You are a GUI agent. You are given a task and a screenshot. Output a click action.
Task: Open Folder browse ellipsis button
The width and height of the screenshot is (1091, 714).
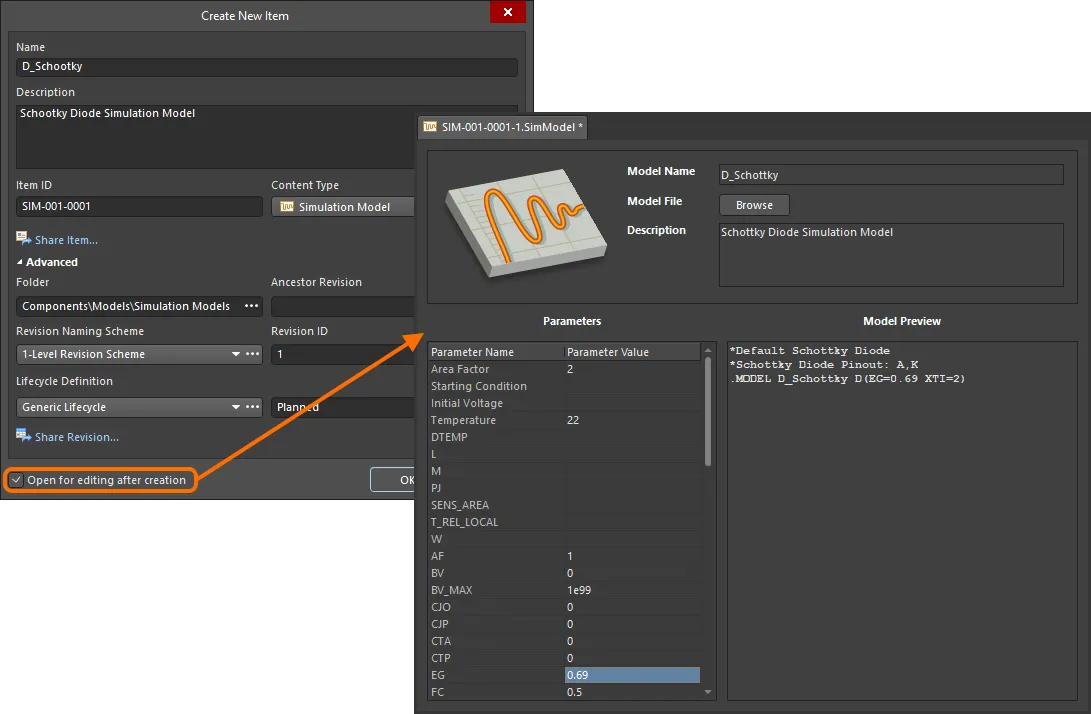pyautogui.click(x=251, y=306)
